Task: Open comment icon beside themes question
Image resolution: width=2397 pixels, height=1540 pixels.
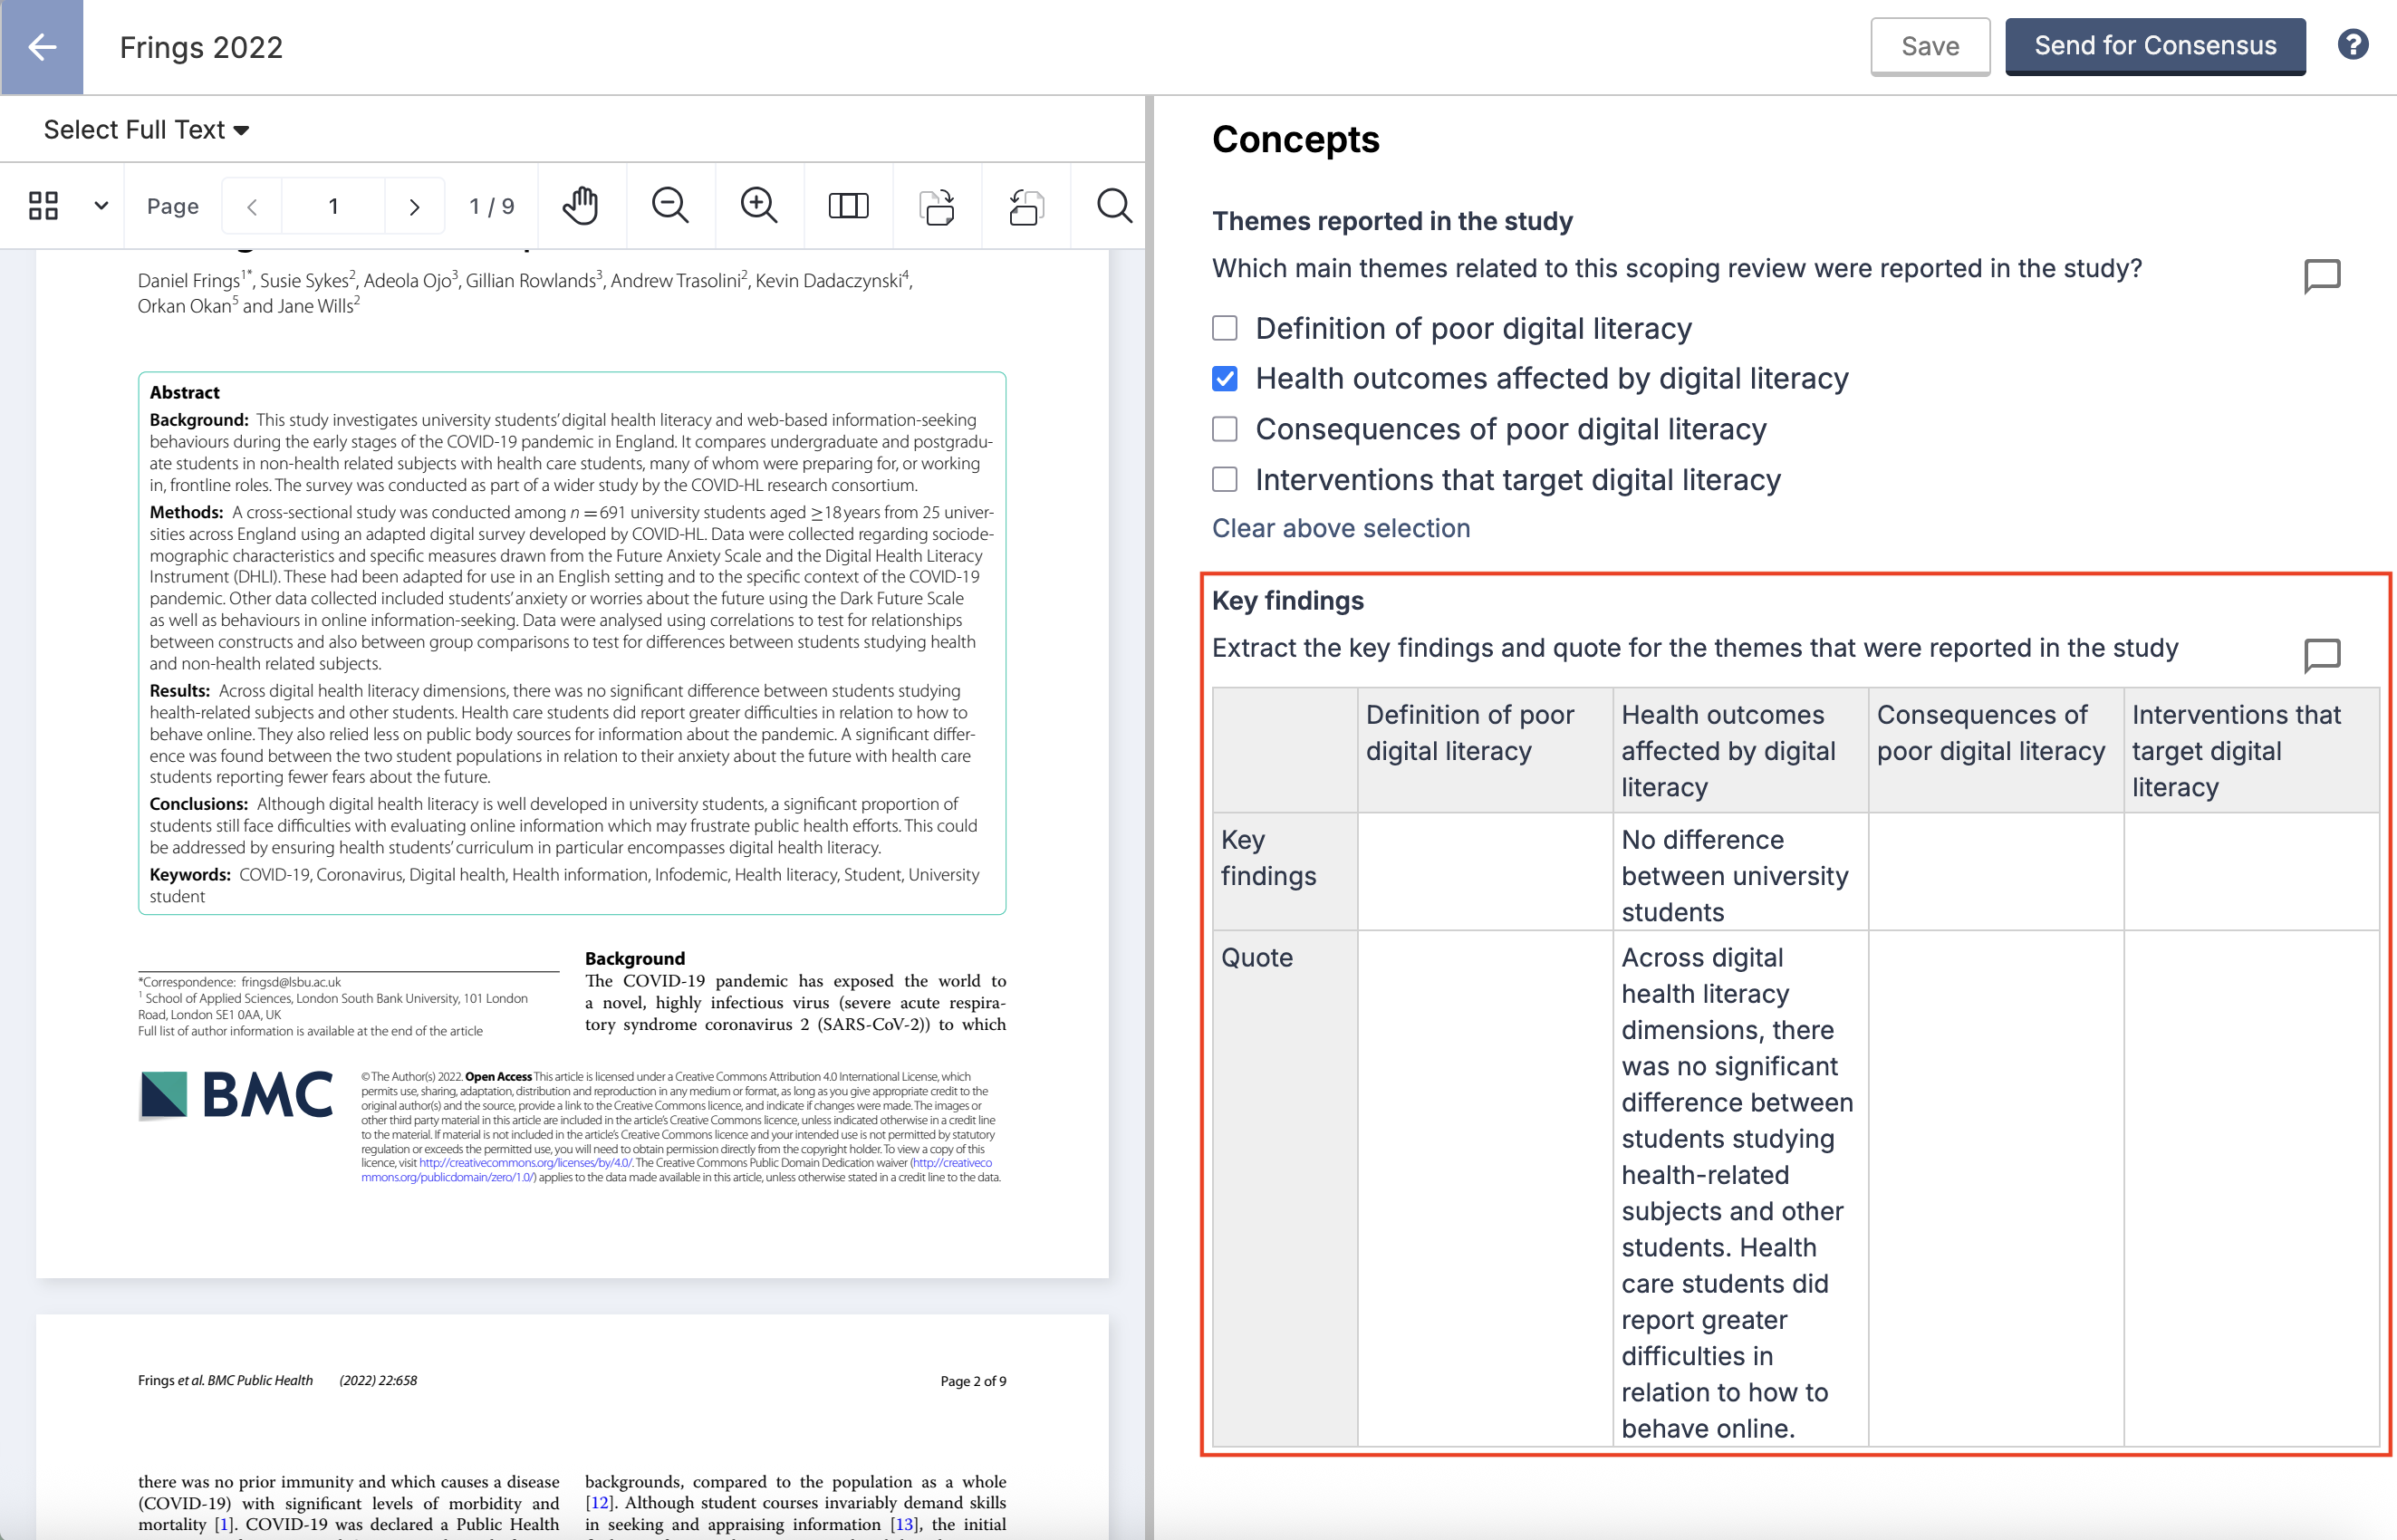Action: pyautogui.click(x=2321, y=275)
